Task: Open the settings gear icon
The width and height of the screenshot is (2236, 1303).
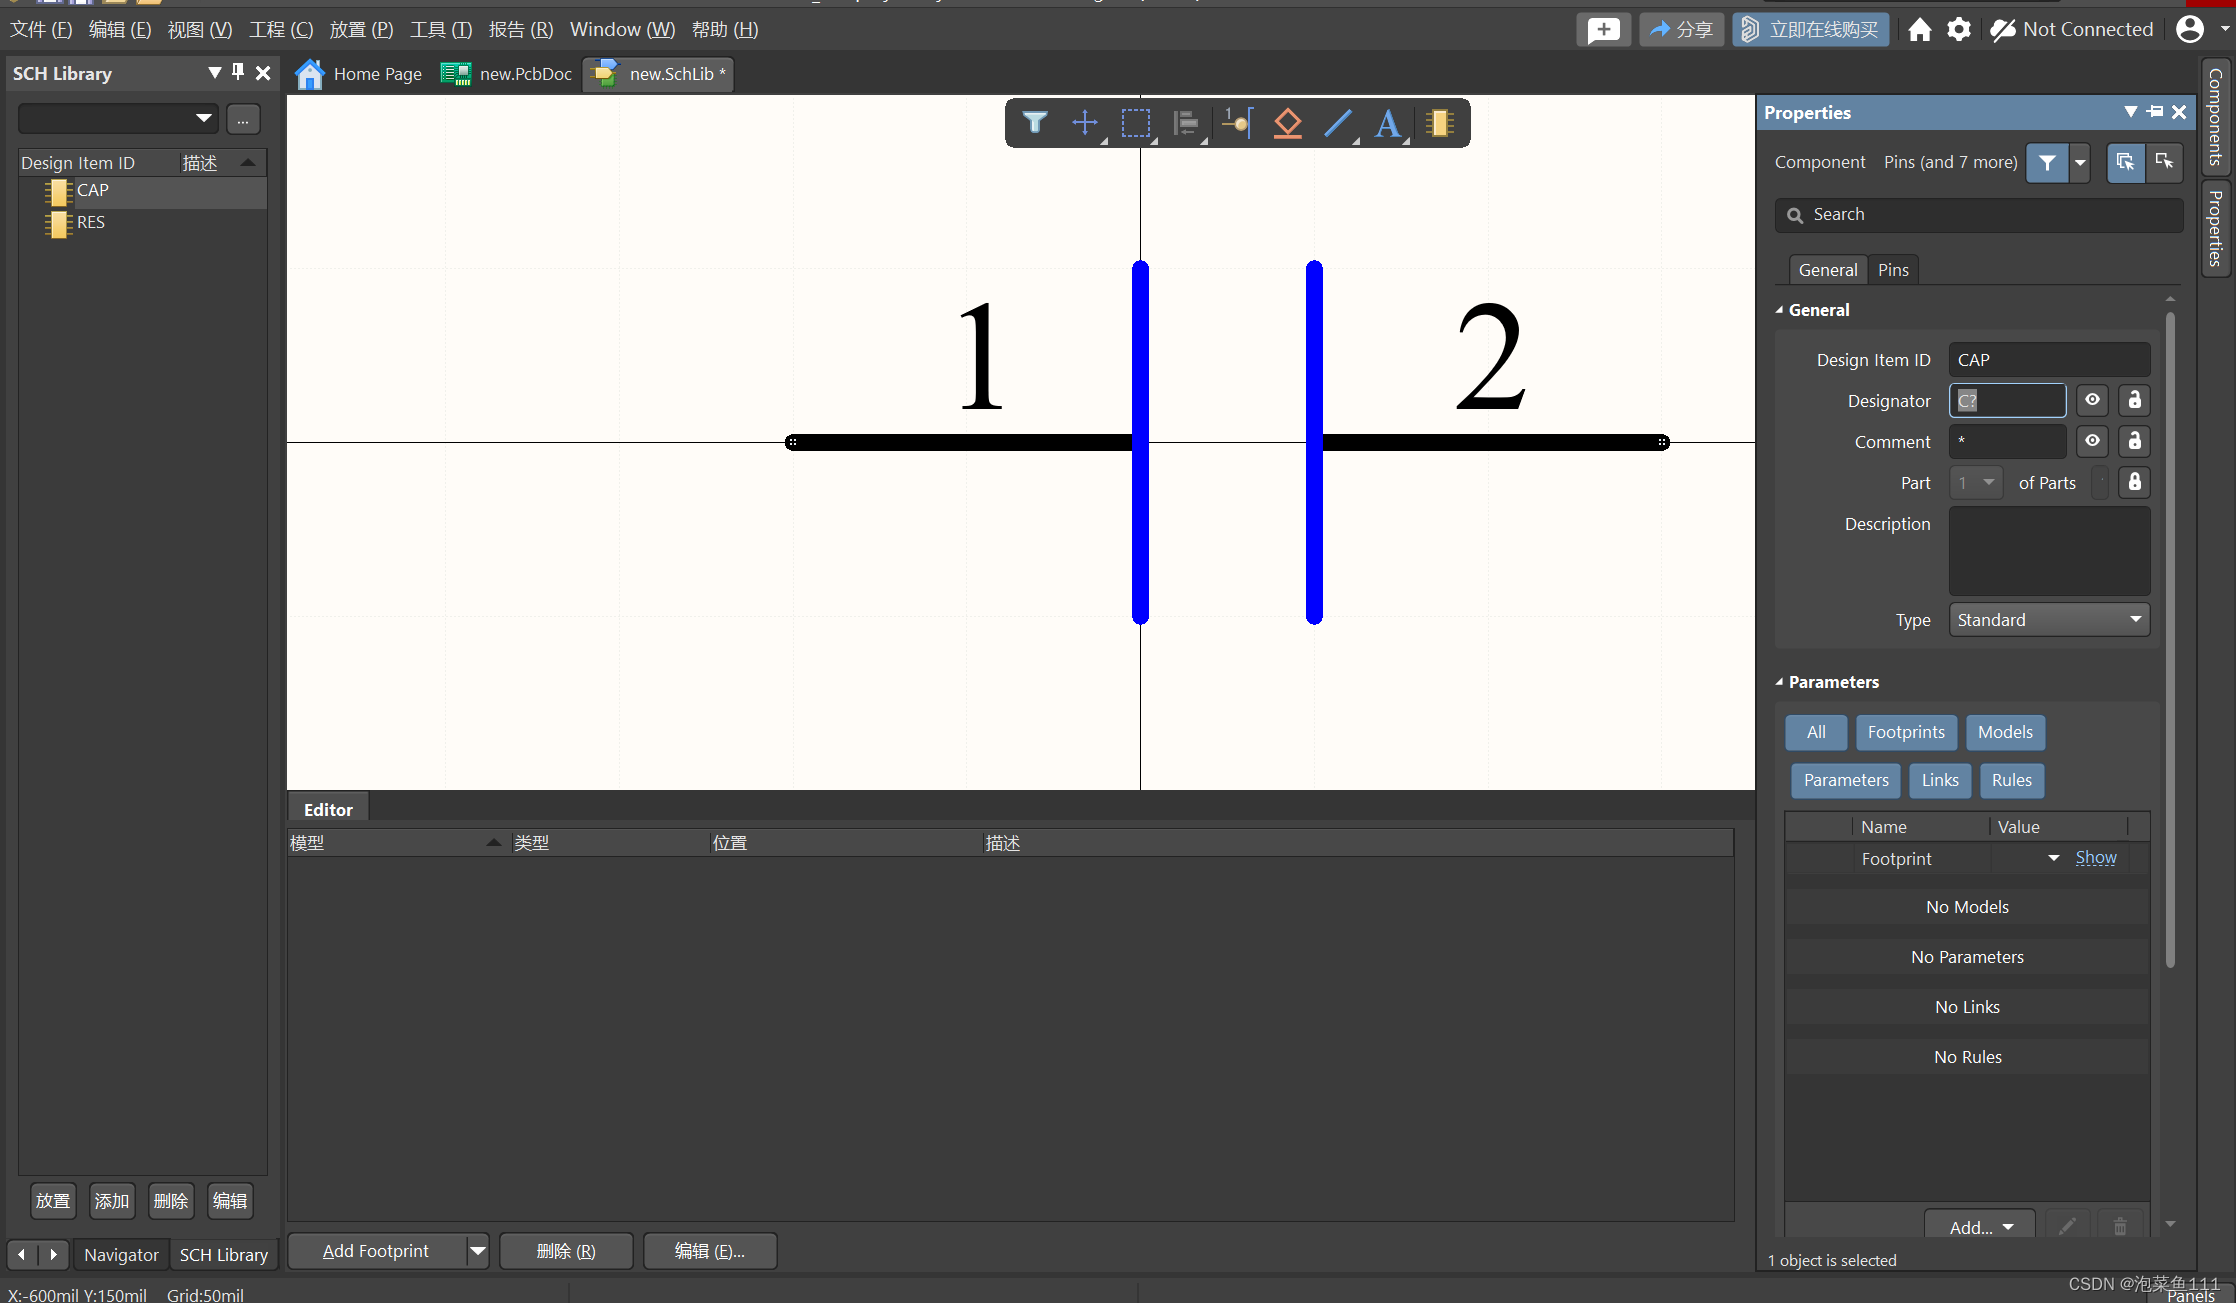Action: click(x=1959, y=30)
